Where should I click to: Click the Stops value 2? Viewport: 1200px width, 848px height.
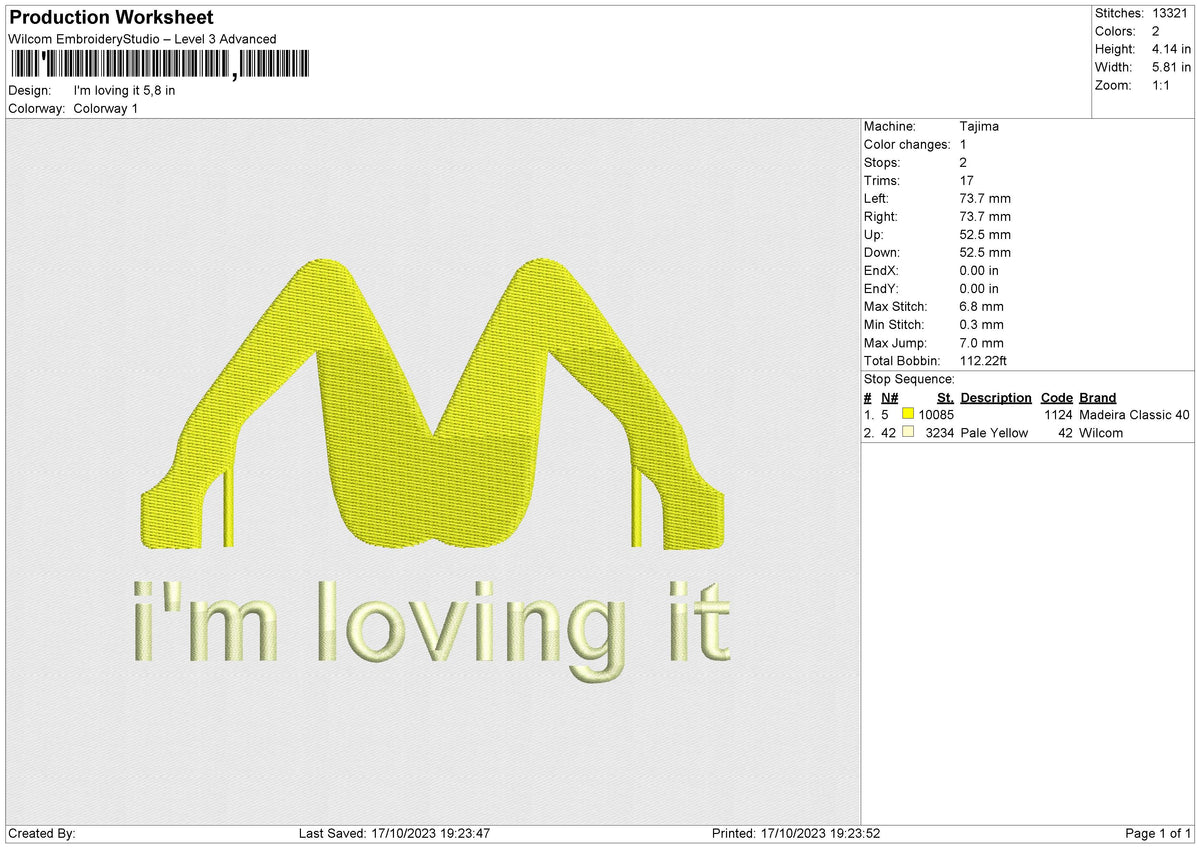963,162
